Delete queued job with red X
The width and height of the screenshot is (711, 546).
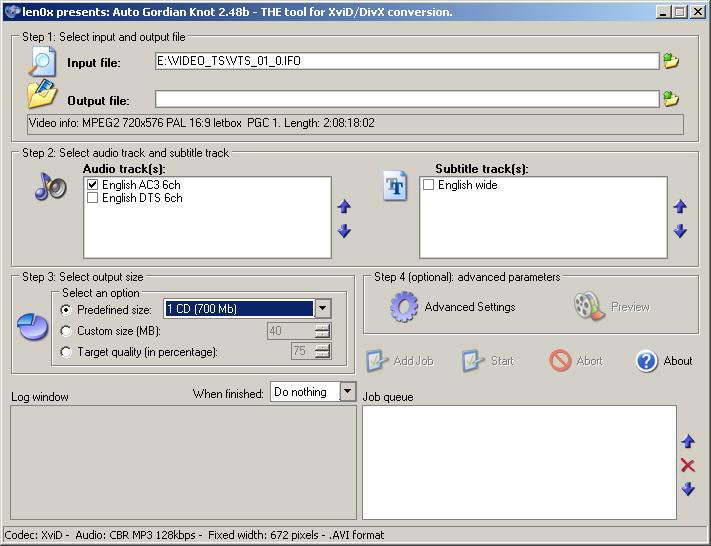pyautogui.click(x=688, y=465)
